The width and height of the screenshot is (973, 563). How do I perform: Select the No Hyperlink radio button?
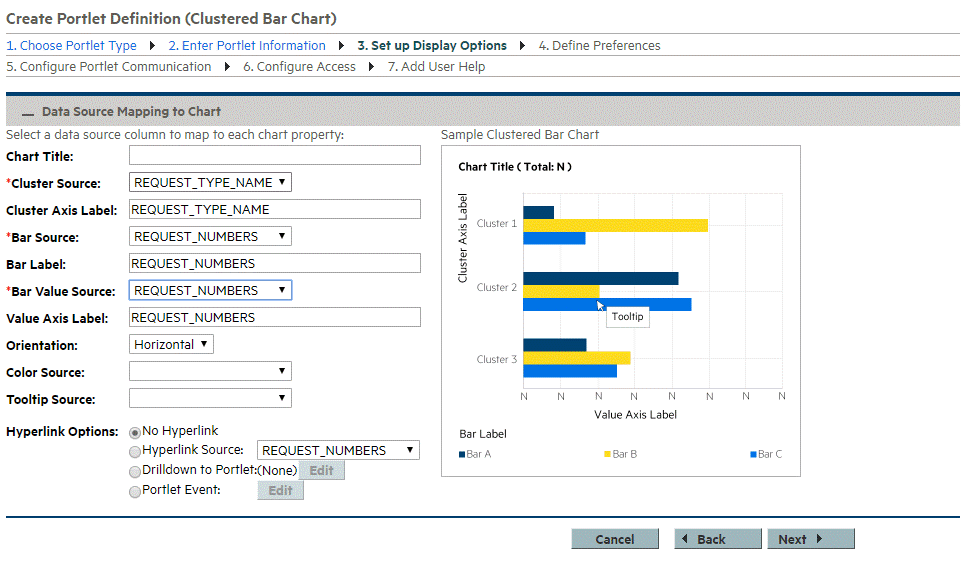pyautogui.click(x=135, y=432)
